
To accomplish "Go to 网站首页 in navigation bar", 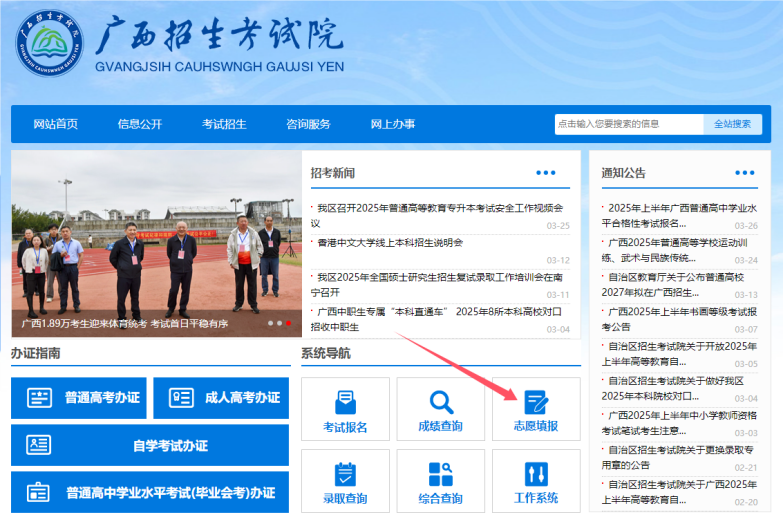I will point(56,124).
